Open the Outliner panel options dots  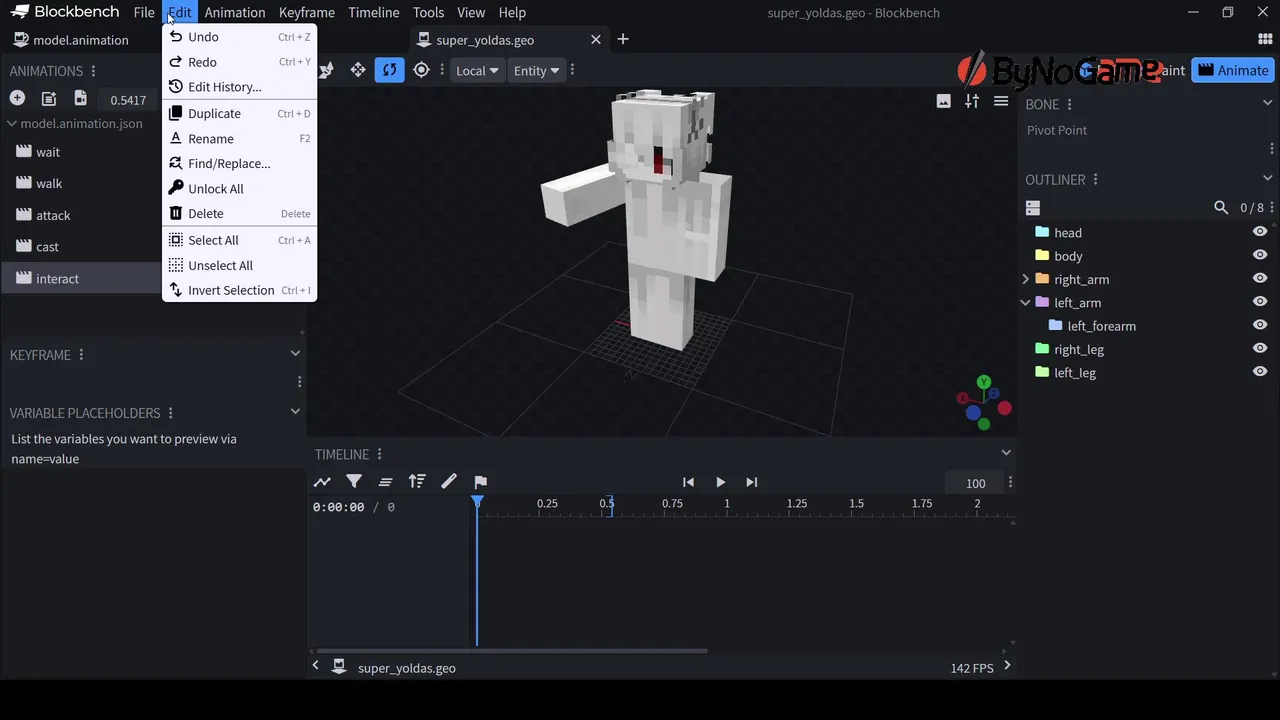[1095, 180]
